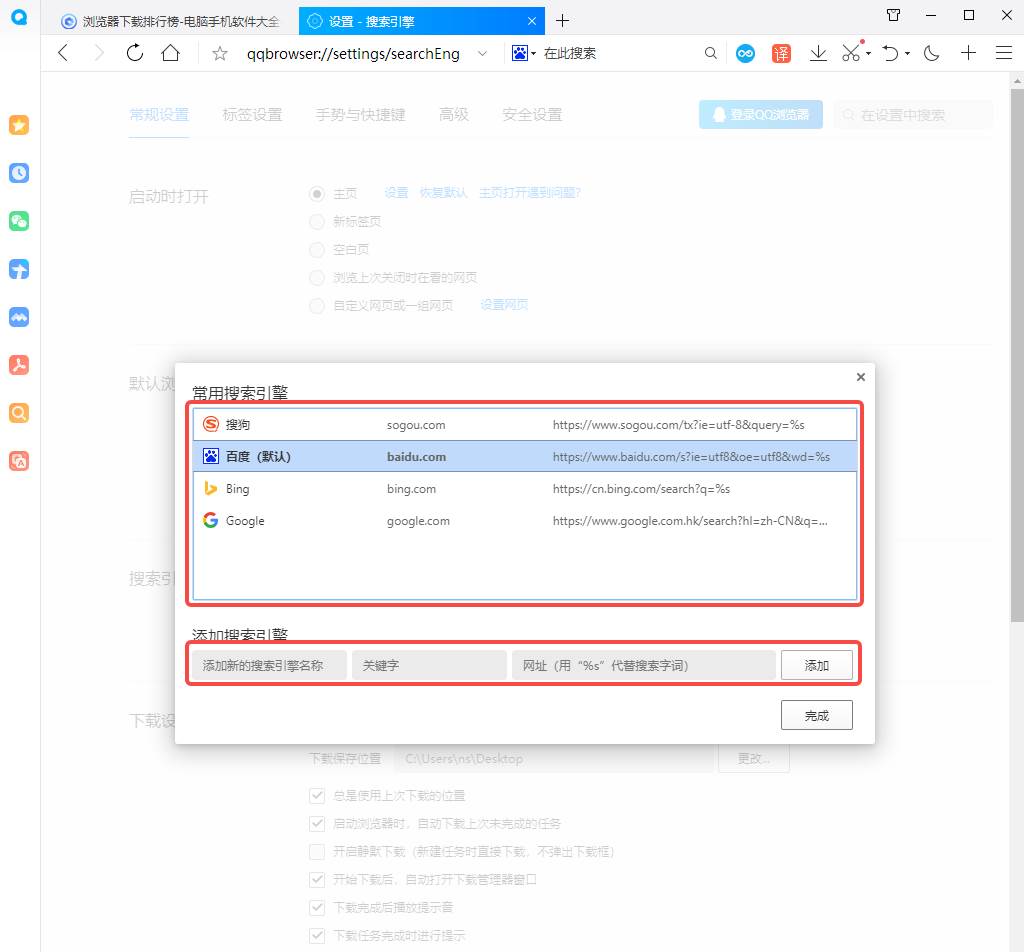Click the 添加 button
Image resolution: width=1024 pixels, height=952 pixels.
pyautogui.click(x=816, y=665)
